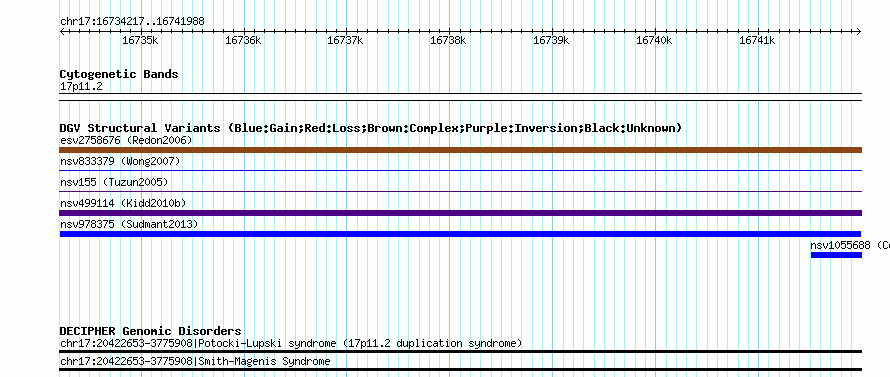Click the thin blue nsv833379 gain line

(461, 171)
